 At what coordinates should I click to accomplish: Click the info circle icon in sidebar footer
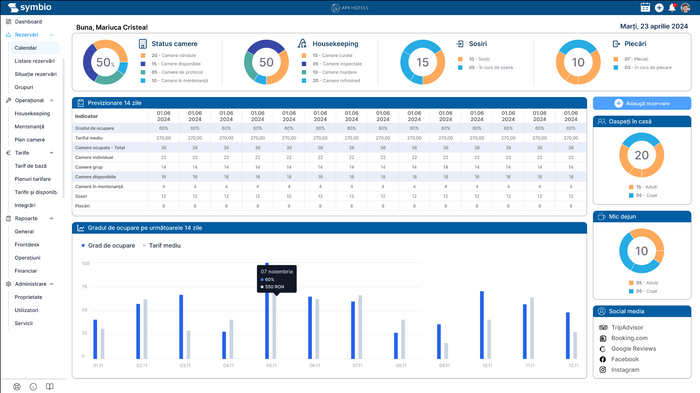33,387
